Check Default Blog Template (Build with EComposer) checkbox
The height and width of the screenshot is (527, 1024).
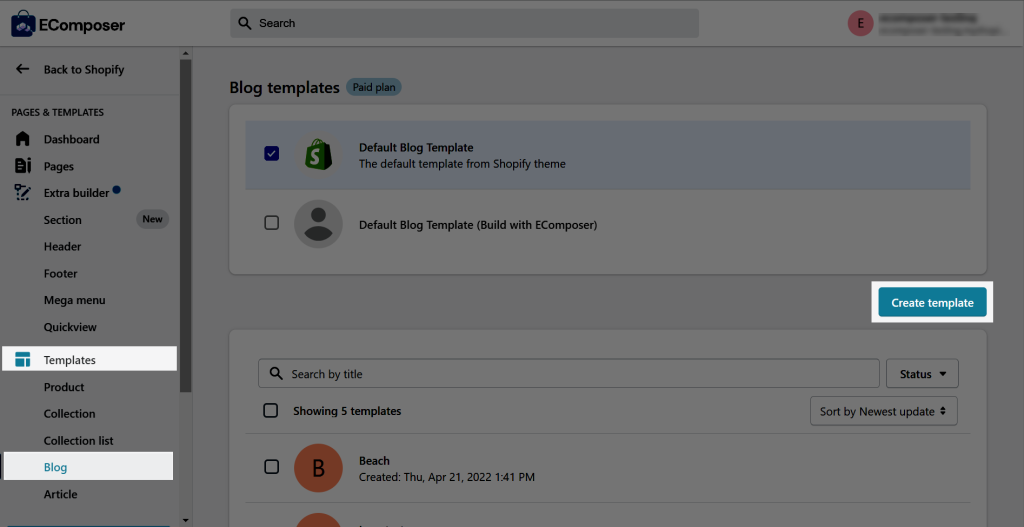coord(272,223)
